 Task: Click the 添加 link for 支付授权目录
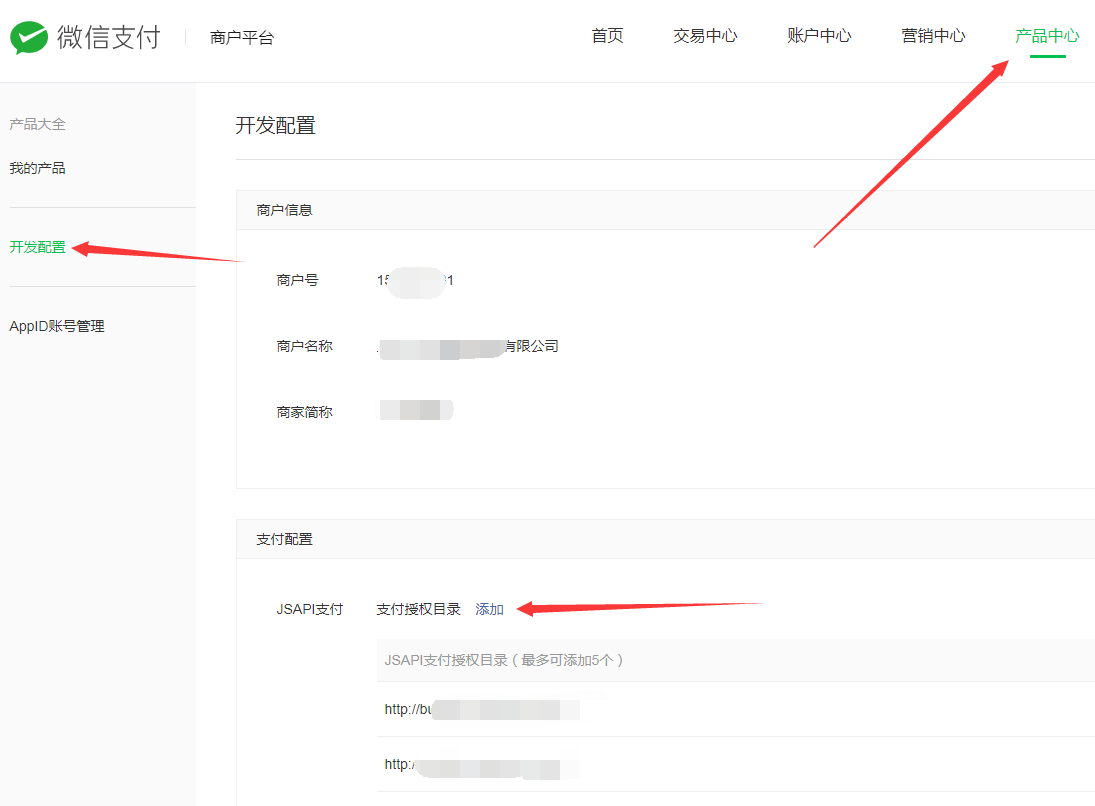click(489, 609)
